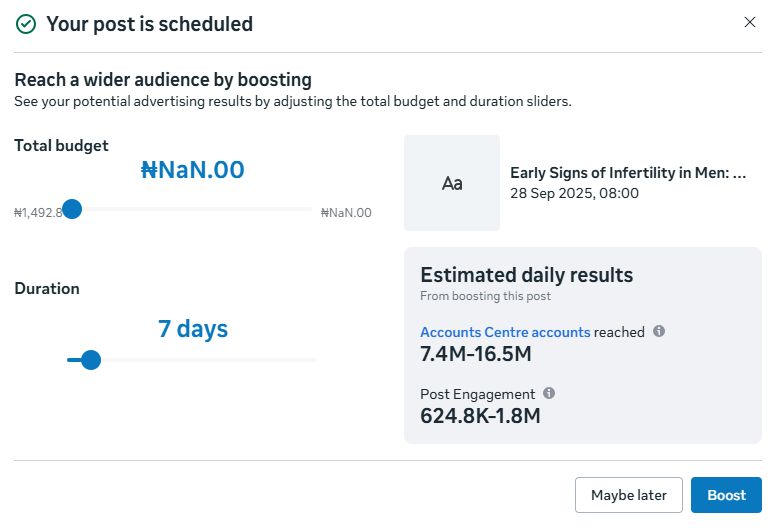Click the green scheduled checkmark icon
This screenshot has height=530, width=771.
click(26, 24)
